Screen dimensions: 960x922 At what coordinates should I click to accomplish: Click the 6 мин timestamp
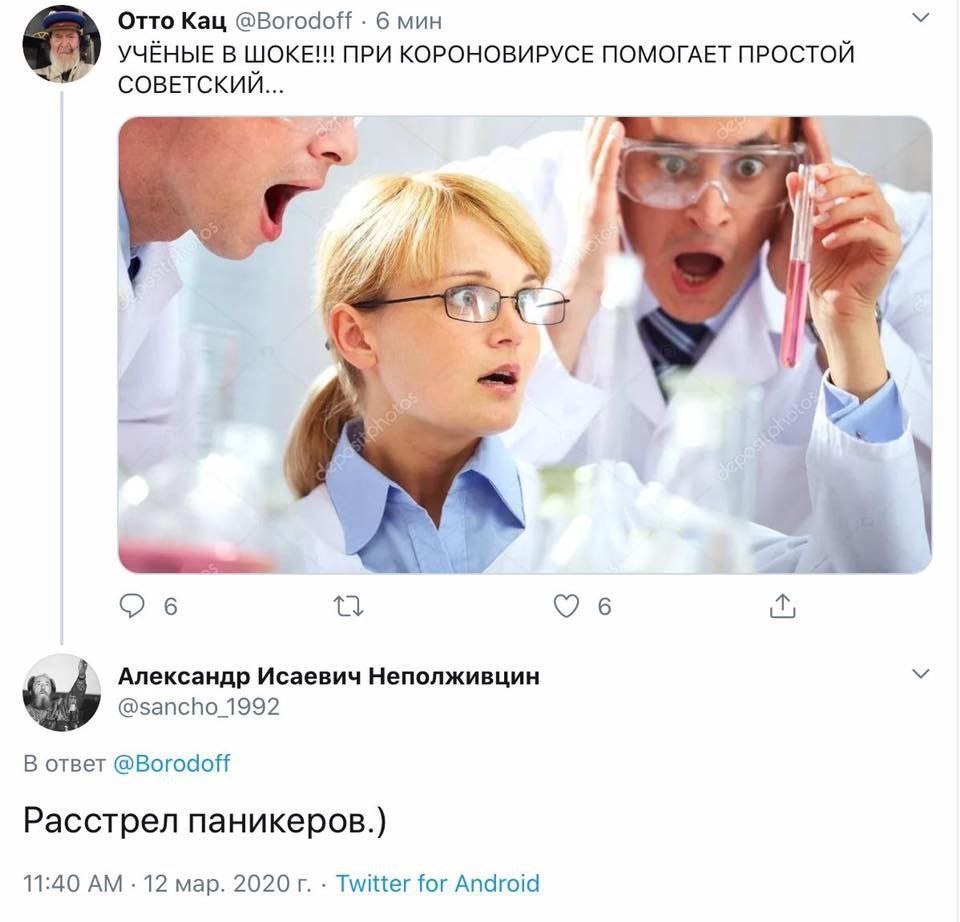408,21
